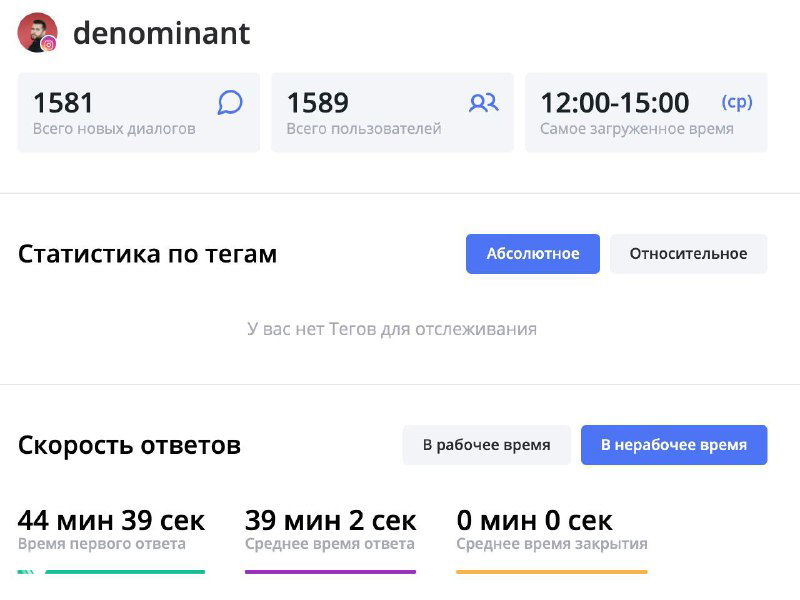Image resolution: width=800 pixels, height=600 pixels.
Task: Expand the Скорость ответов section
Action: (131, 444)
